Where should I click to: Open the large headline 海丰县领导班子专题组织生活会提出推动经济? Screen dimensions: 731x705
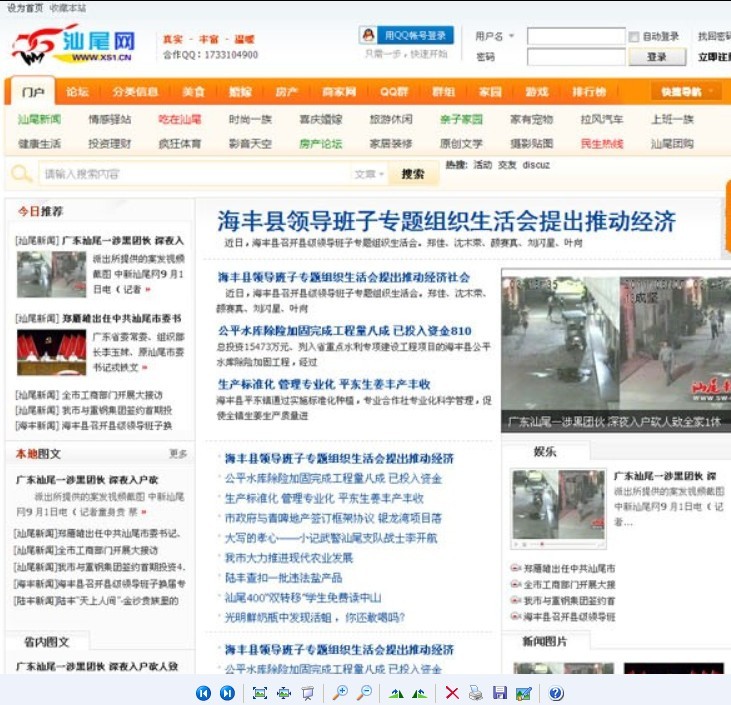[x=447, y=221]
